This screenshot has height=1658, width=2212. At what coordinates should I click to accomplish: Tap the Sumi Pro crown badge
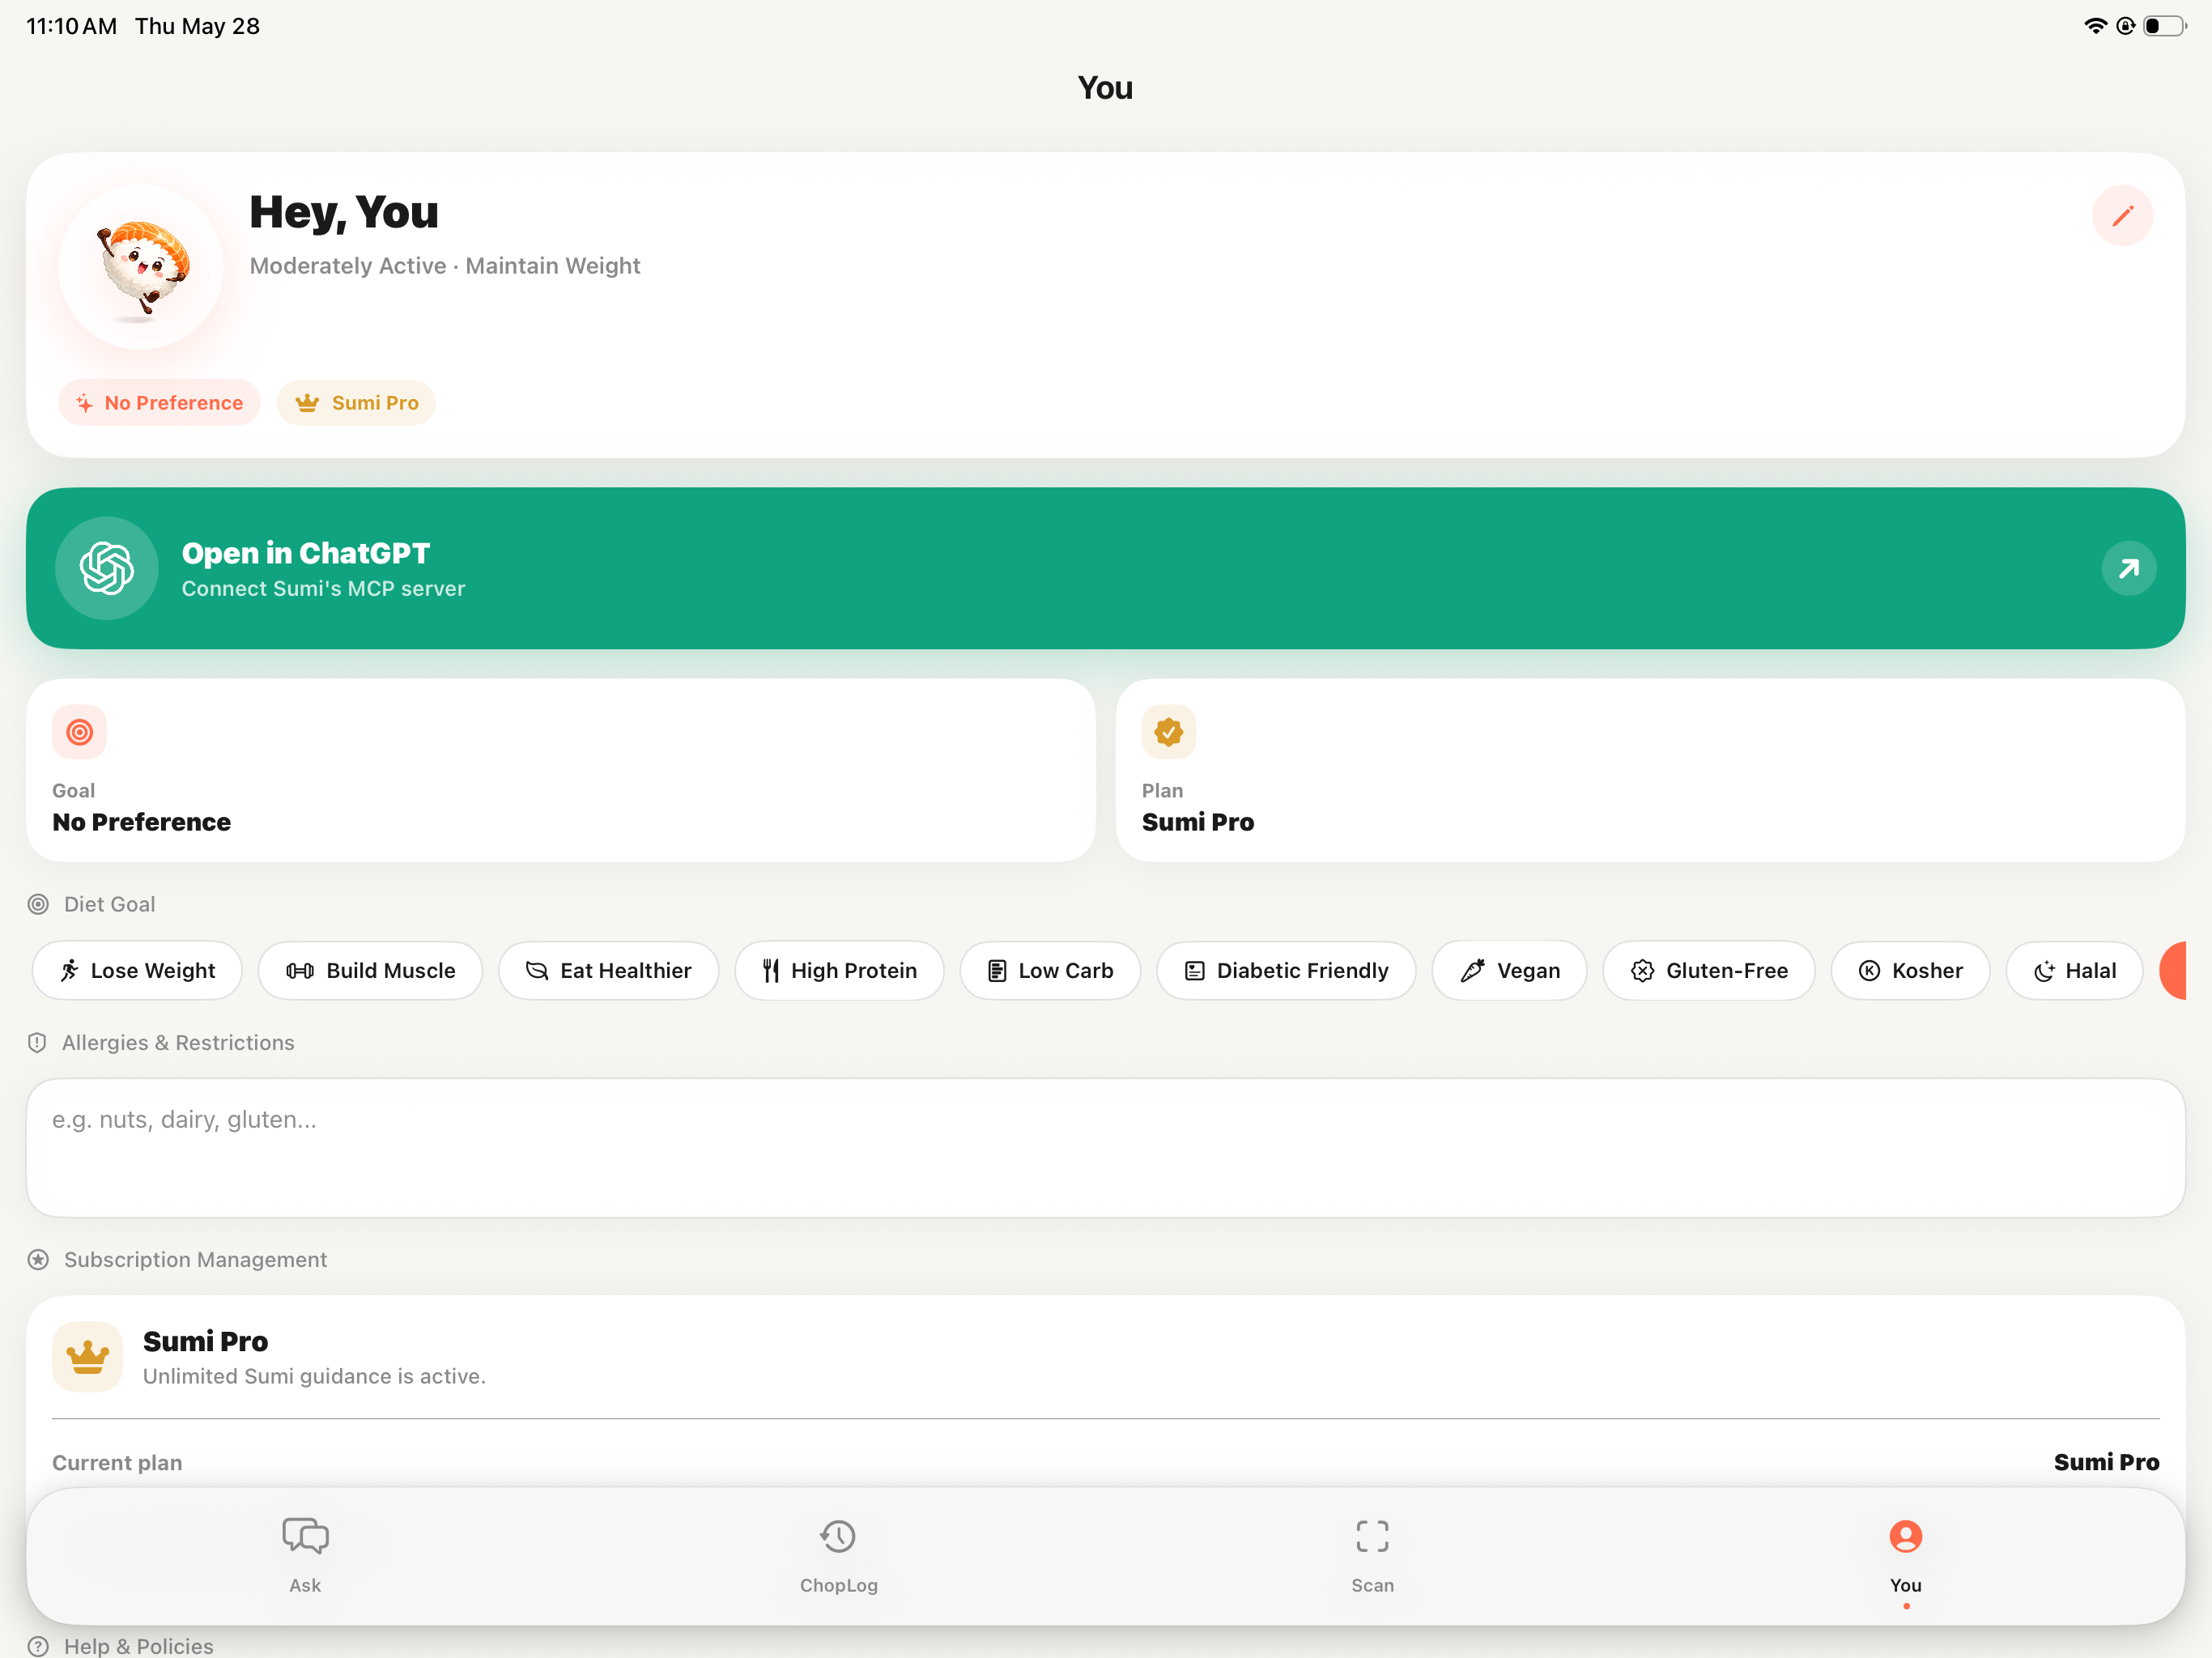356,403
